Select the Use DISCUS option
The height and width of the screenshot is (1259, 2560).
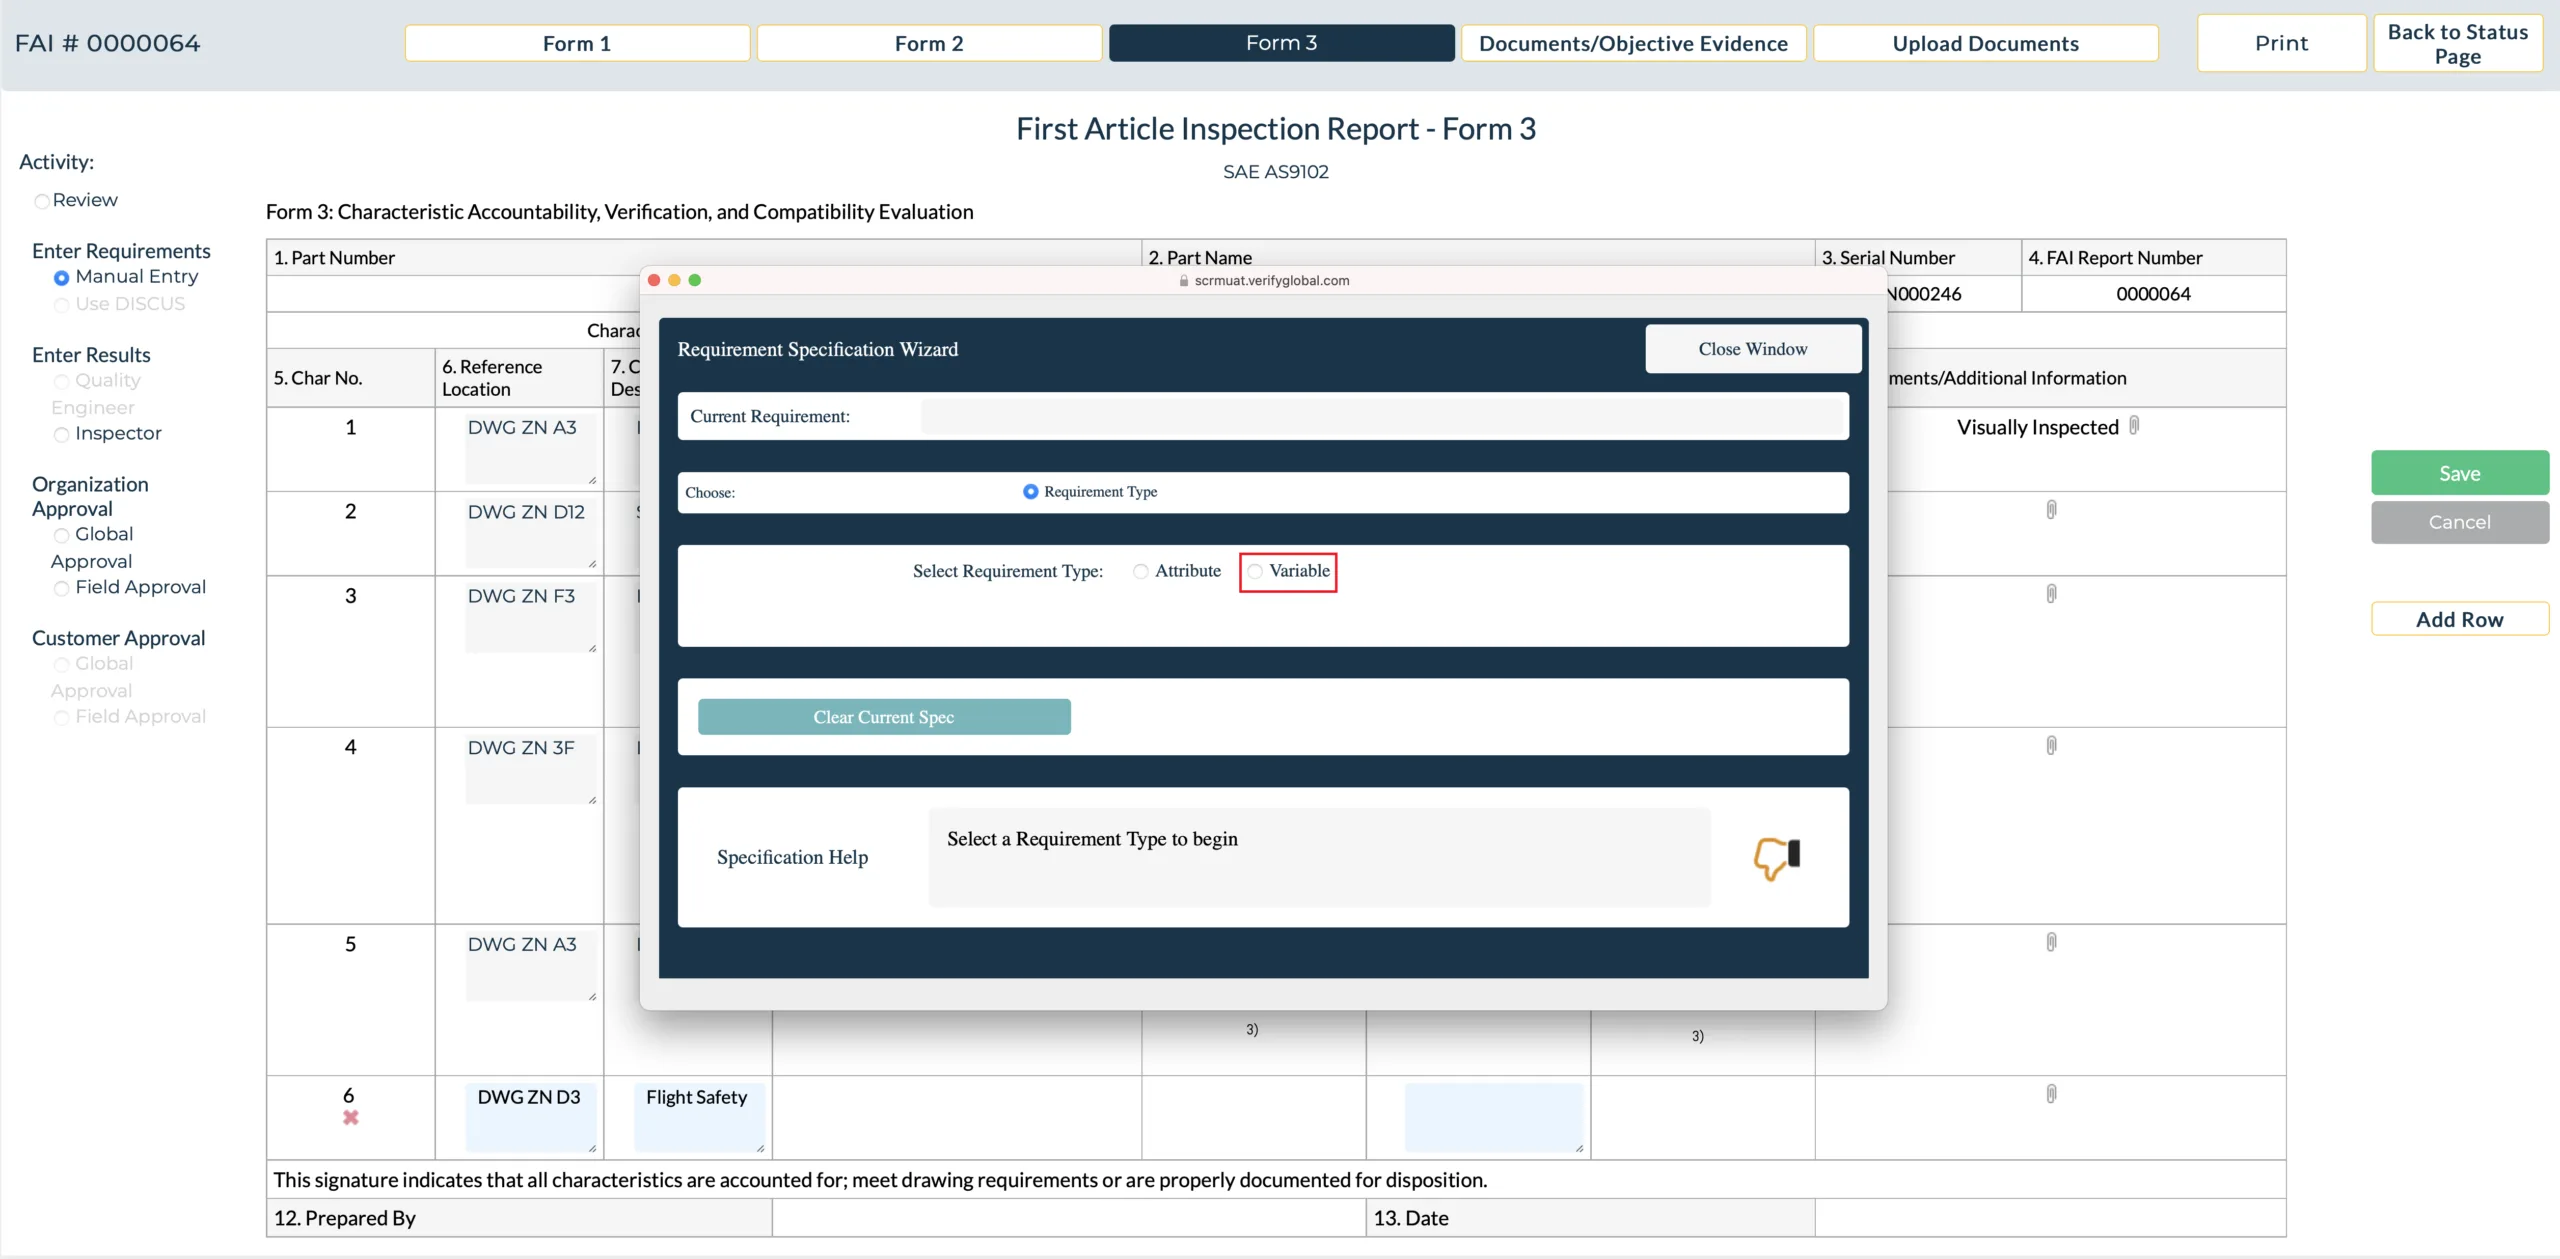tap(62, 305)
